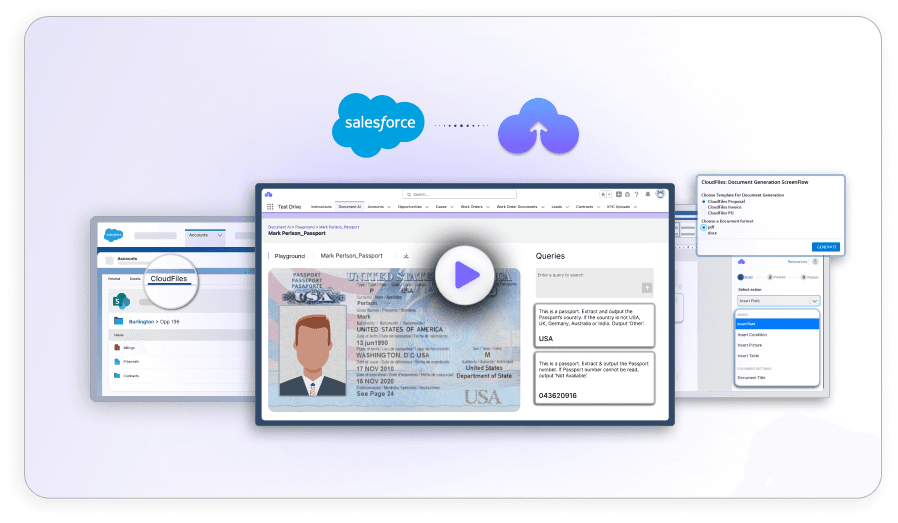Click the Proposals file icon in left window
The image size is (898, 523).
click(x=117, y=361)
